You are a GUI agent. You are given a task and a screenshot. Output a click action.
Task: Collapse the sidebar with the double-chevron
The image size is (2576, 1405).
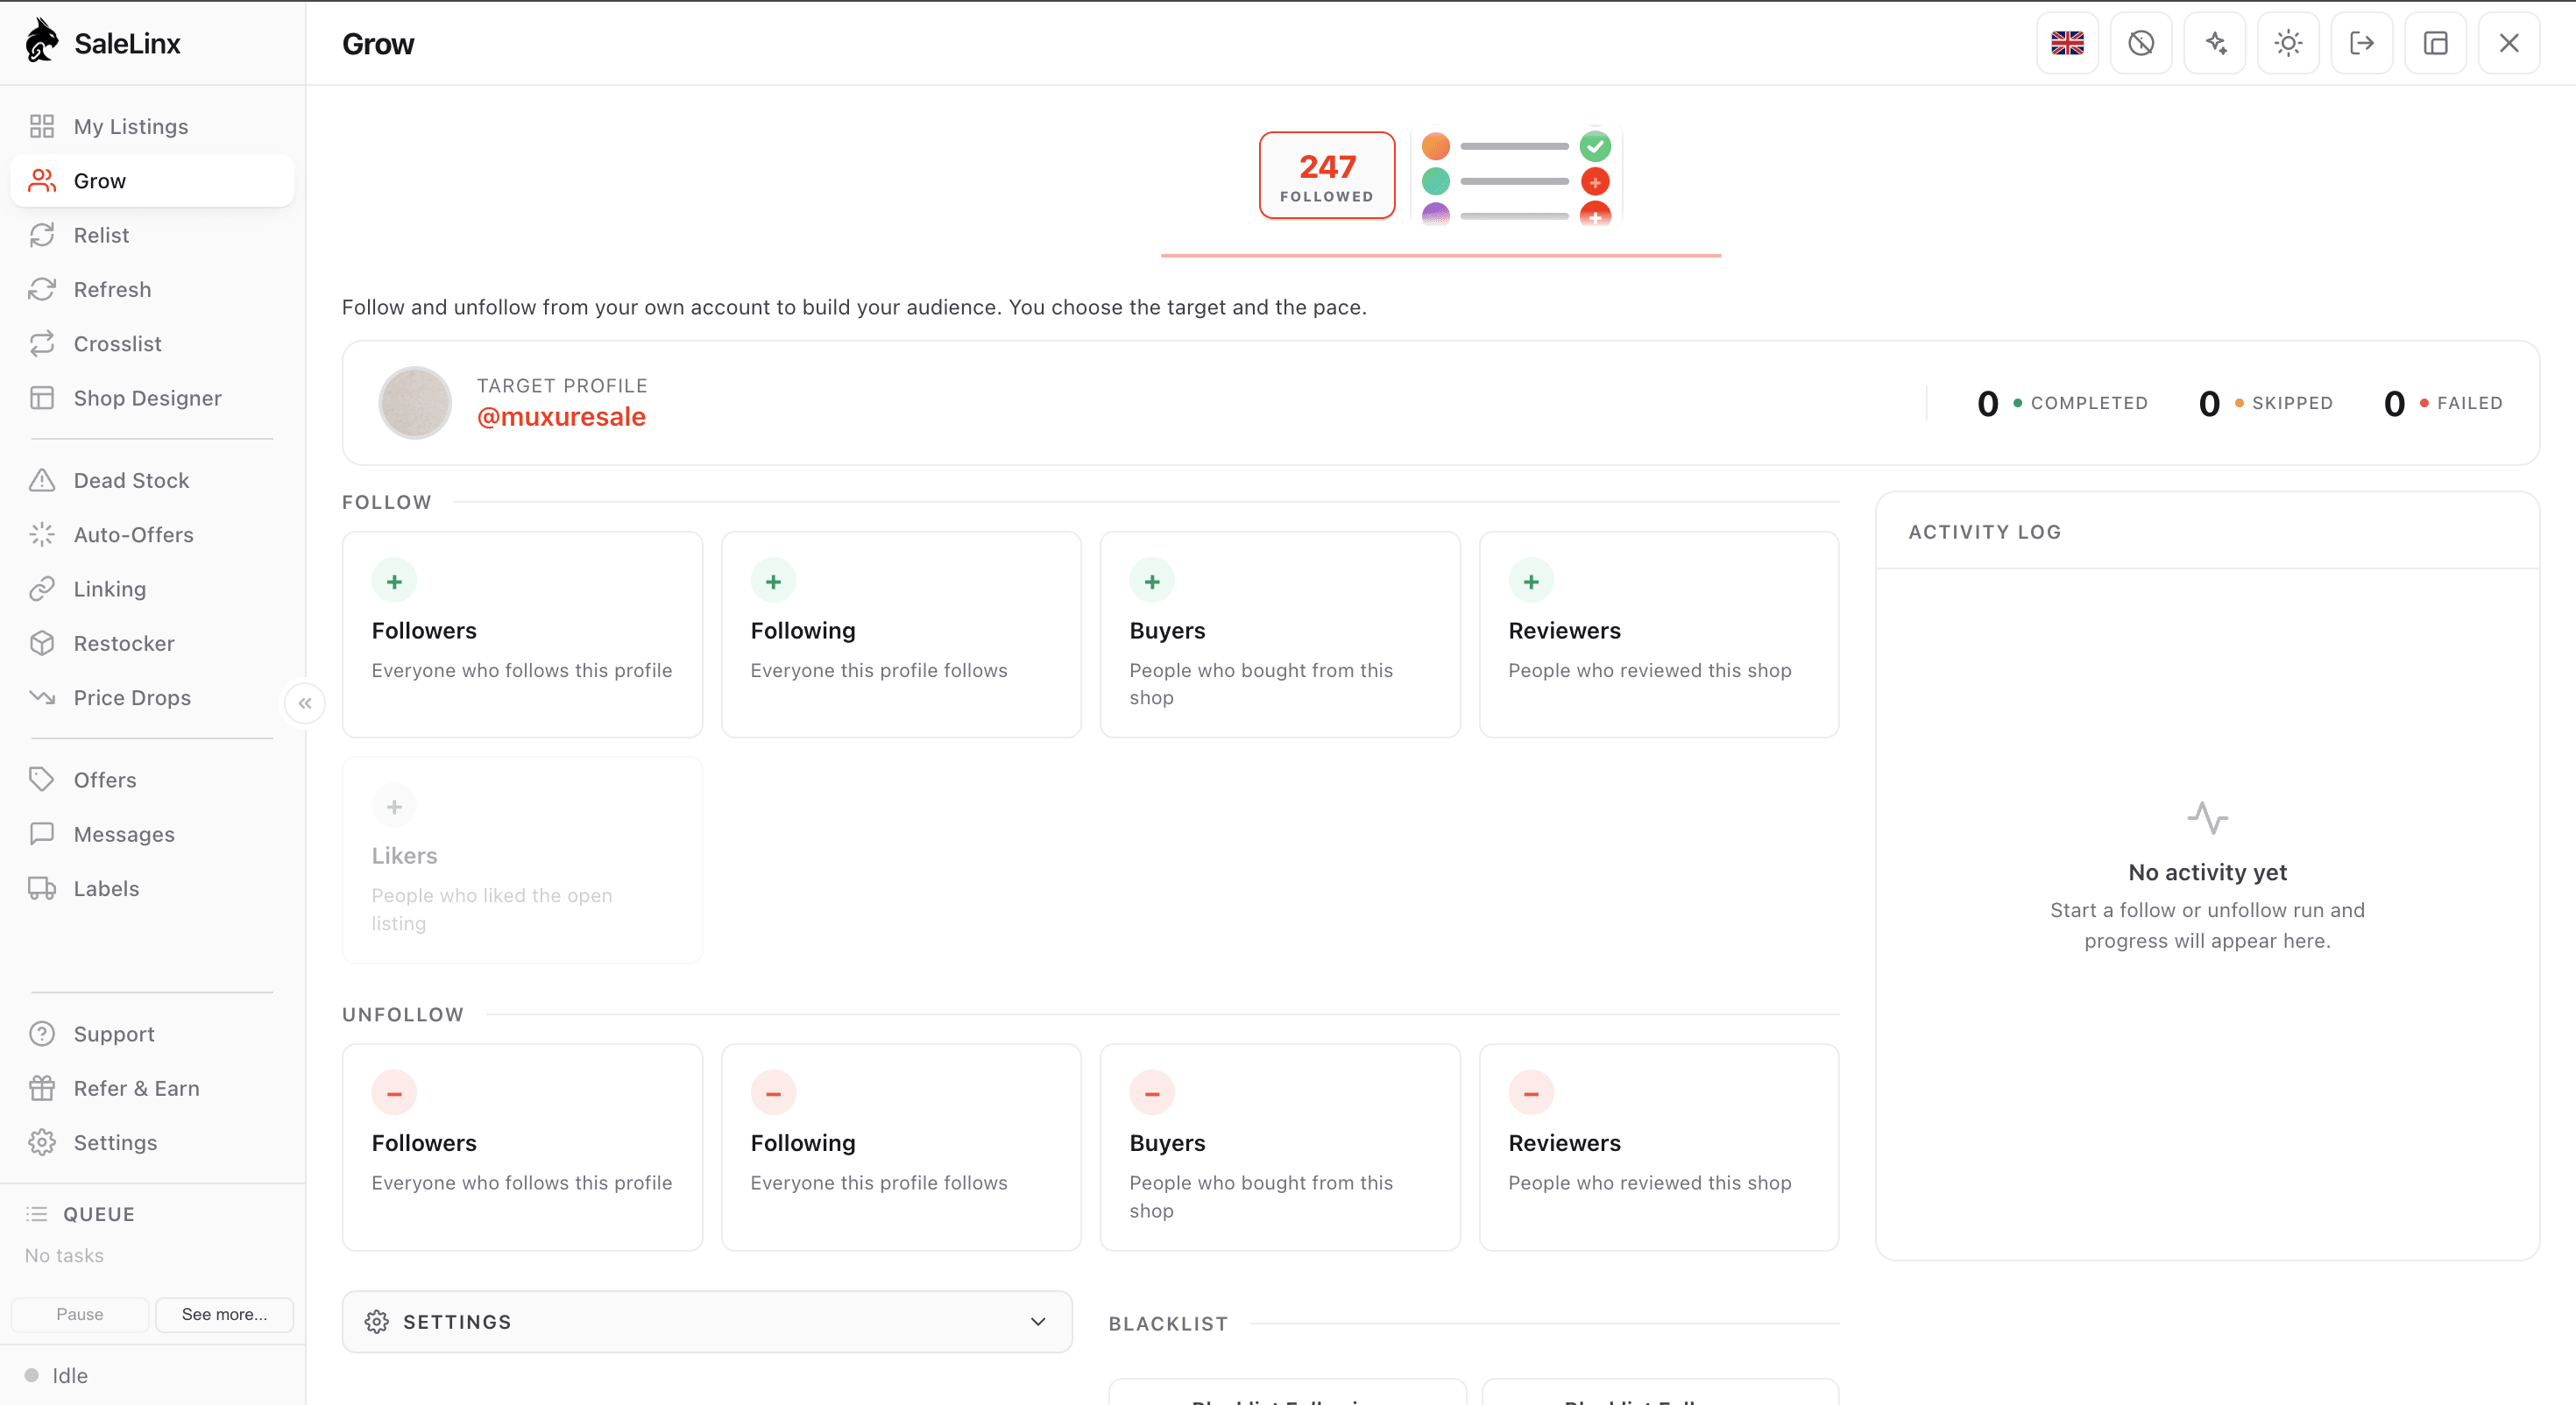click(305, 703)
